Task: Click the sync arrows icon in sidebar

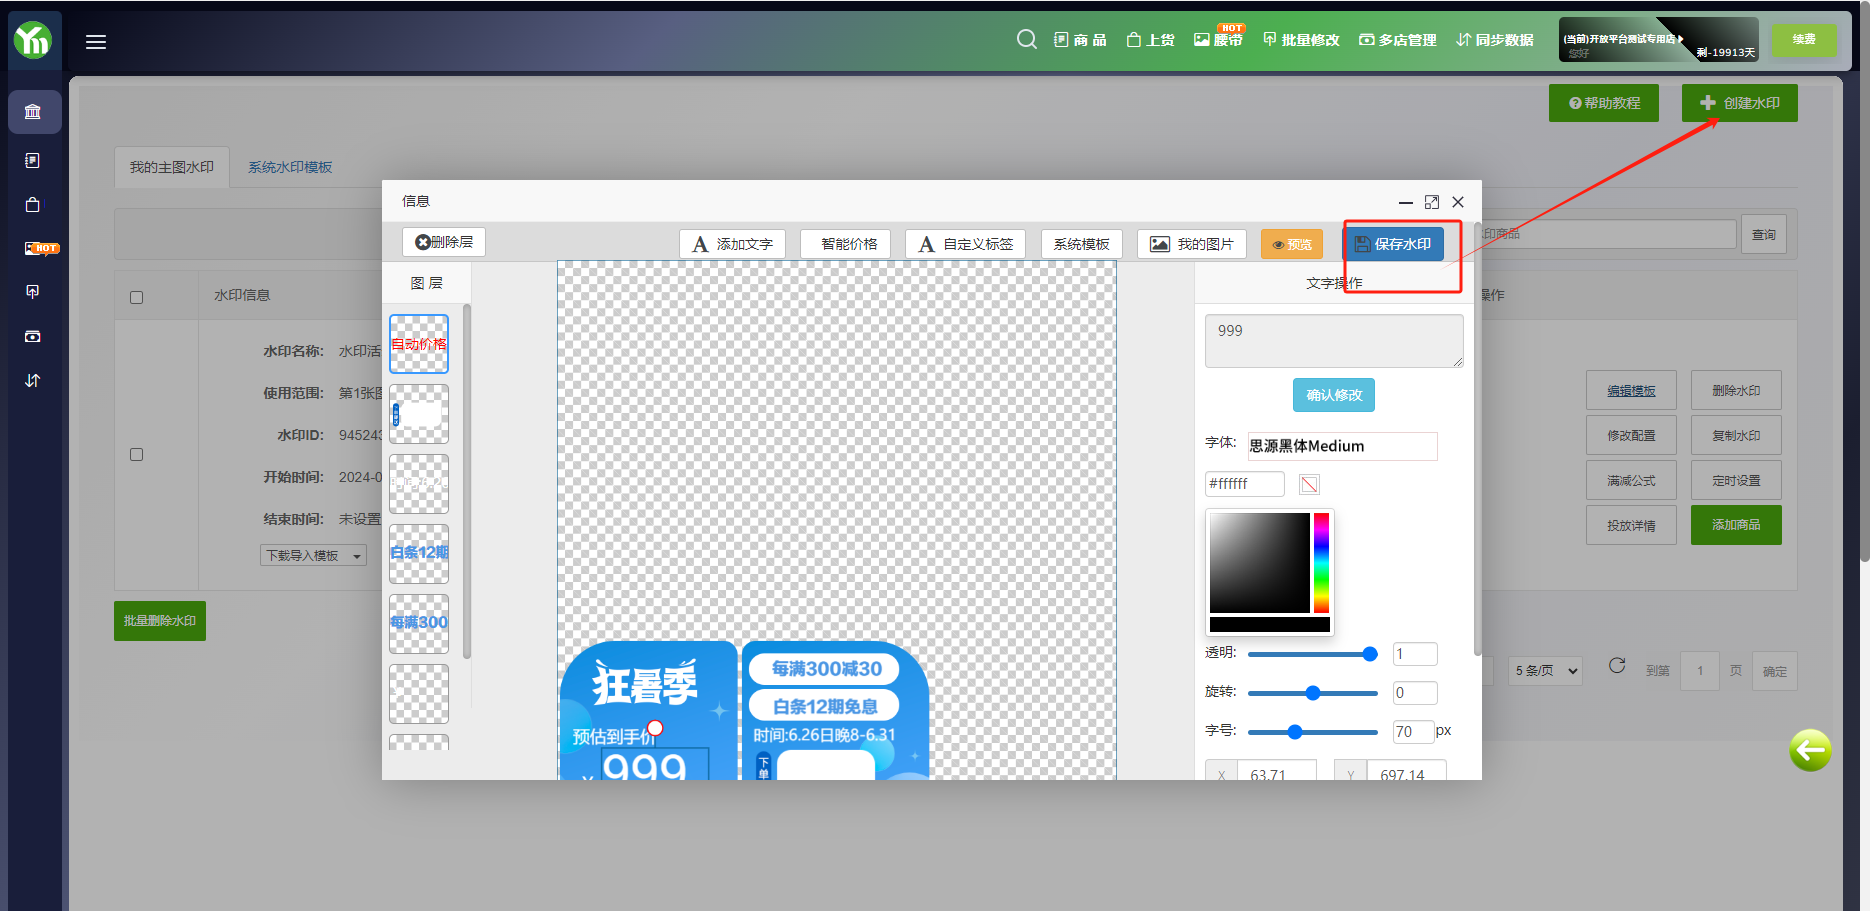Action: [33, 380]
